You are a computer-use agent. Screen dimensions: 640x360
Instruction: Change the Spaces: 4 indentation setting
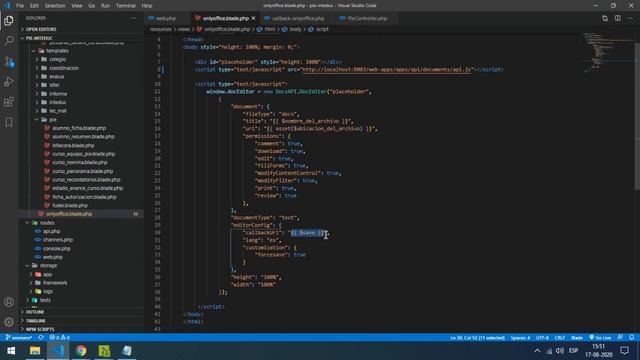pyautogui.click(x=520, y=338)
